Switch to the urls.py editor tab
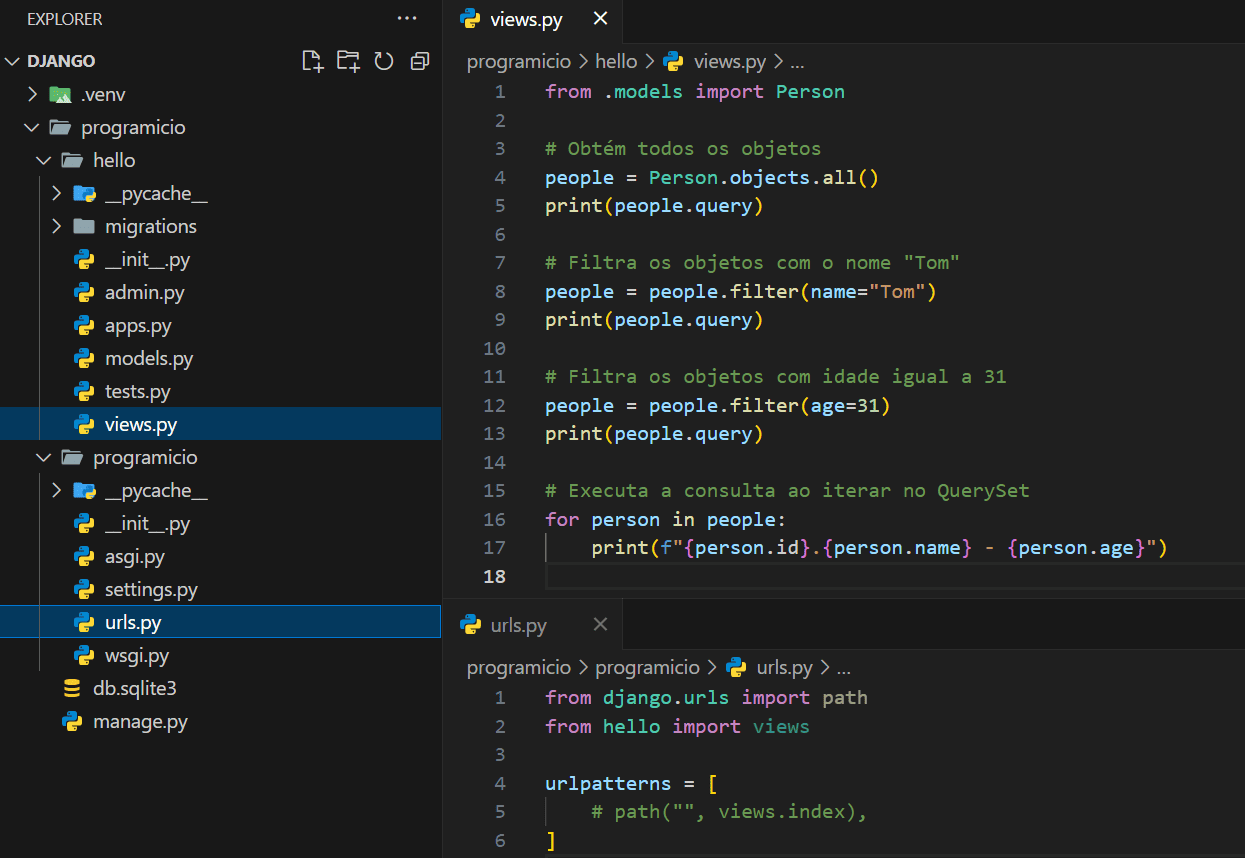The width and height of the screenshot is (1245, 858). [x=518, y=625]
